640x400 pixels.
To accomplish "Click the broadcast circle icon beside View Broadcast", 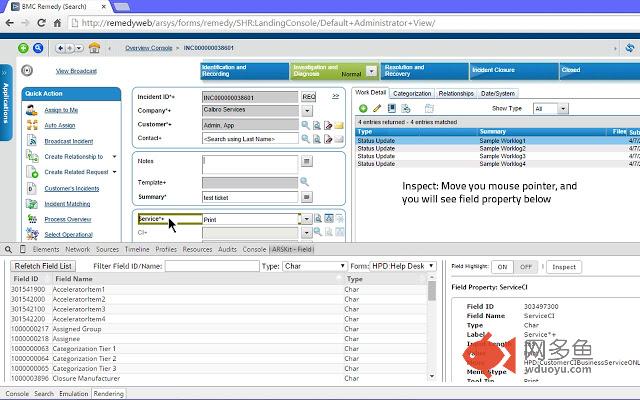I will (x=27, y=71).
